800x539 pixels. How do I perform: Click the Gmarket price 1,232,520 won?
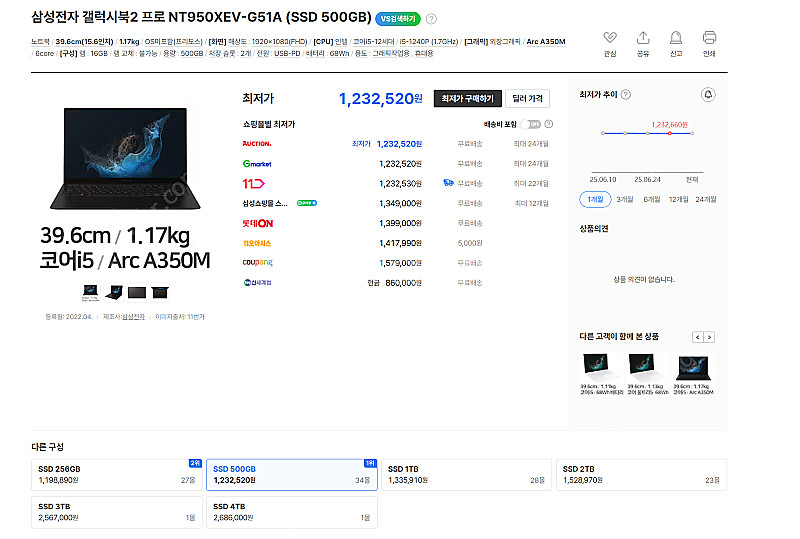point(400,164)
